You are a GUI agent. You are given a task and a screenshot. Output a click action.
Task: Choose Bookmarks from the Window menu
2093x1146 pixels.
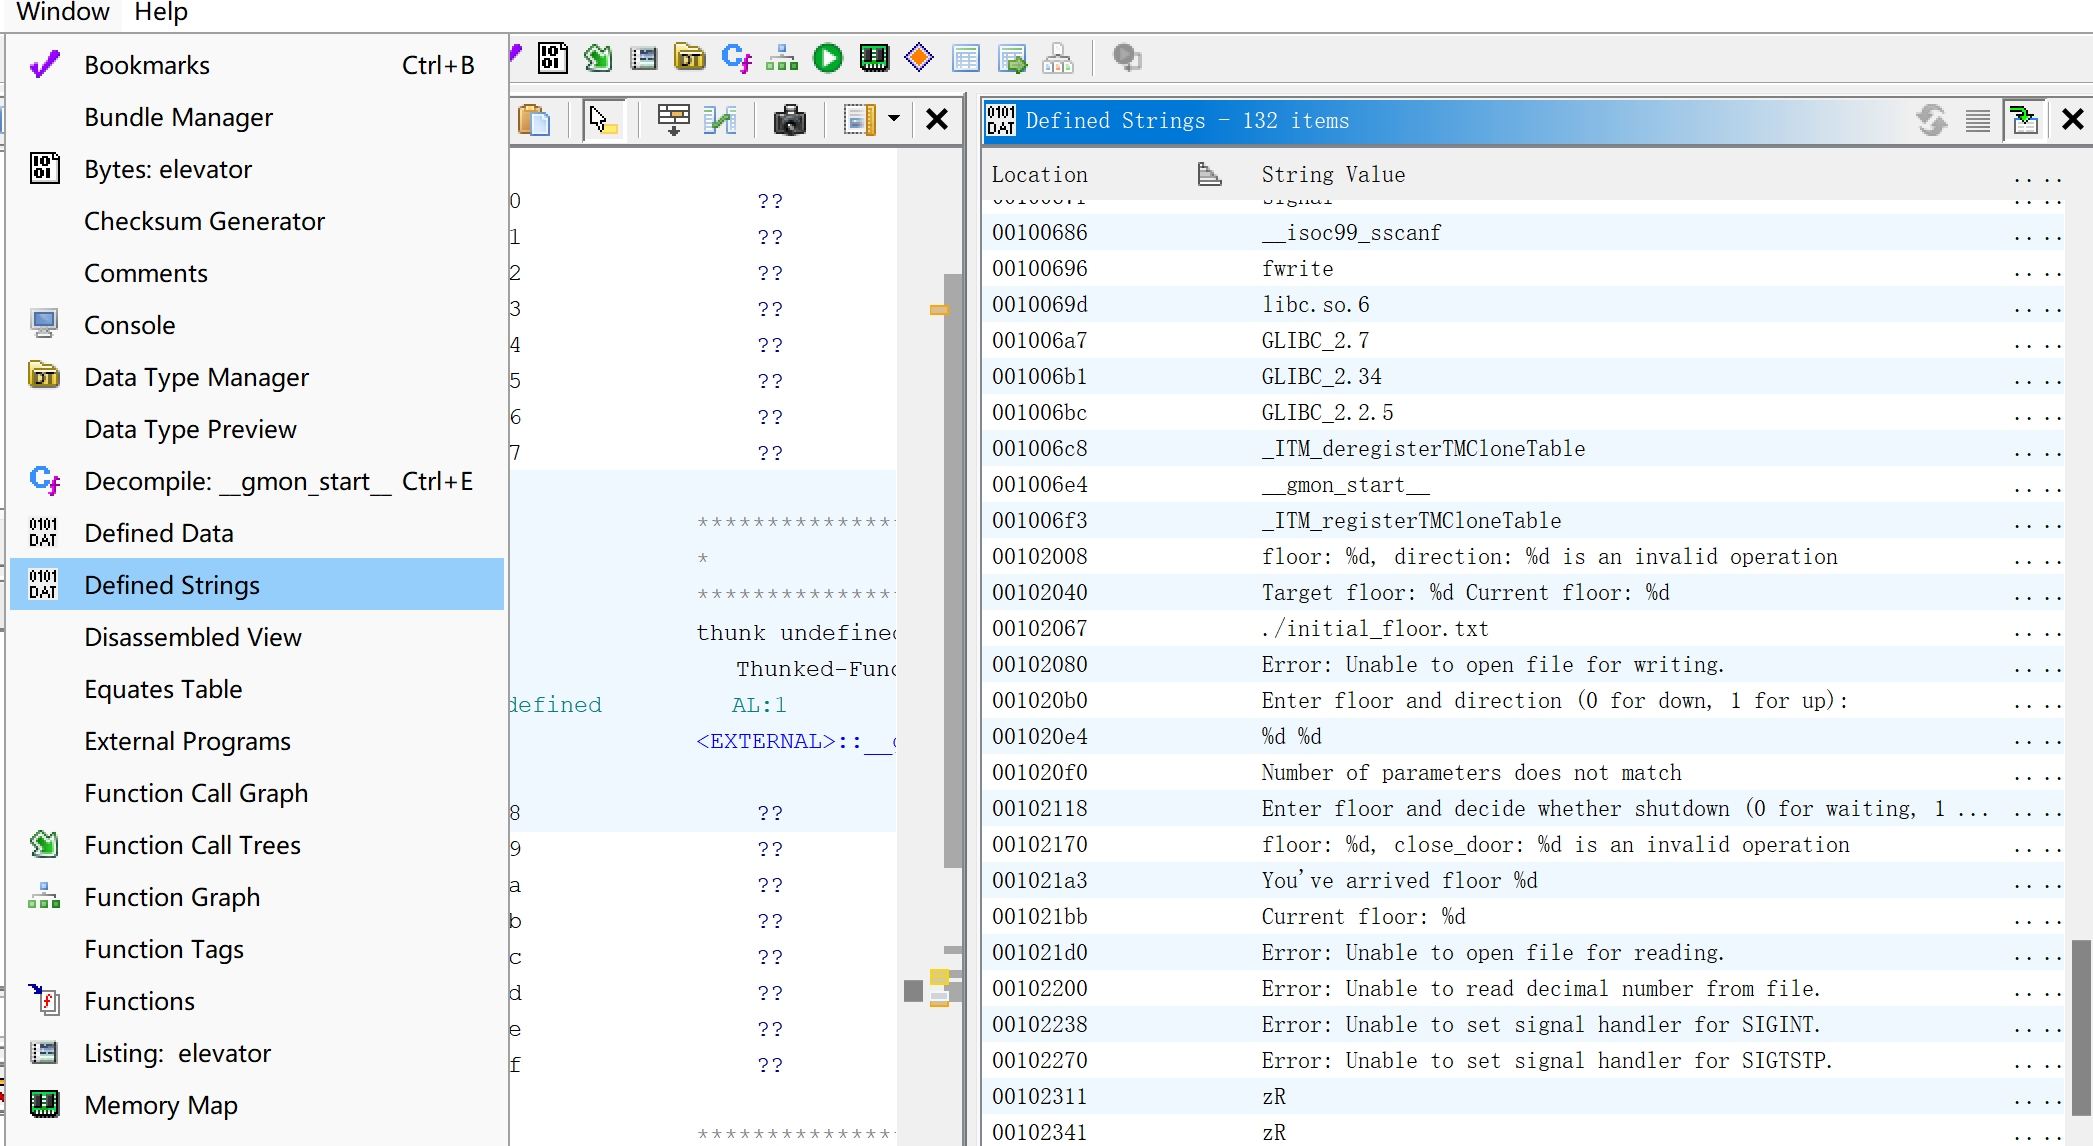(256, 65)
